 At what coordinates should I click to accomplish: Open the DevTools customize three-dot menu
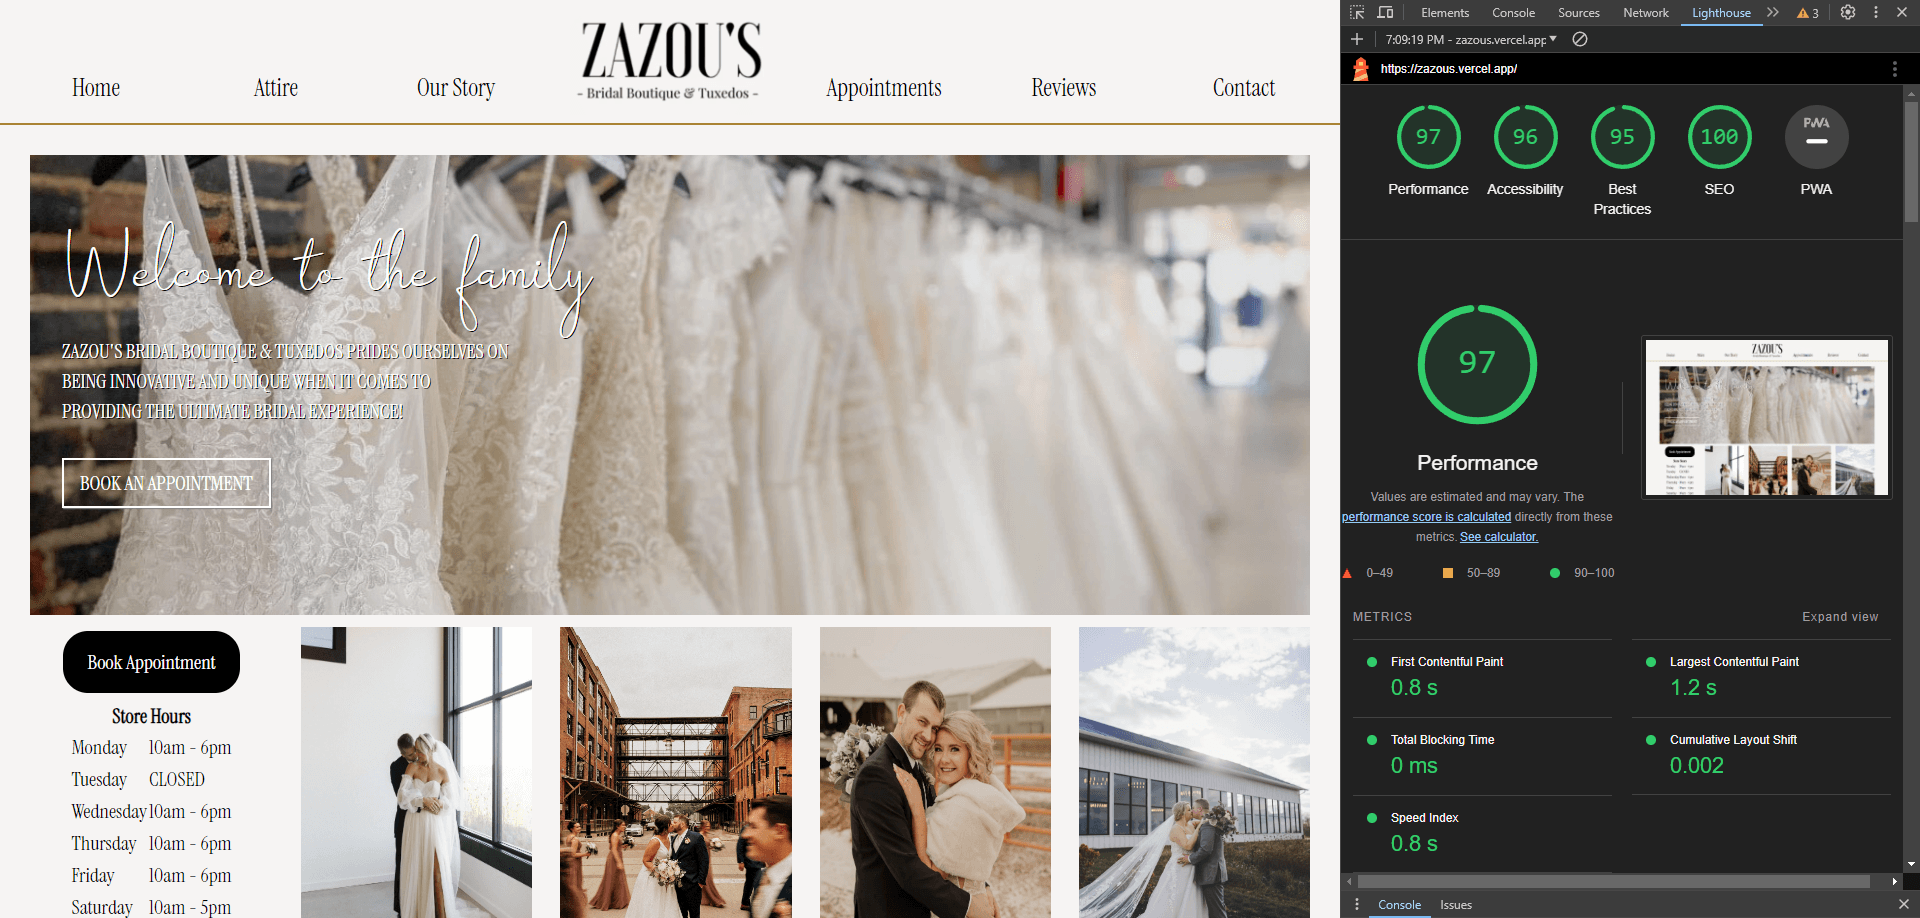pos(1876,13)
